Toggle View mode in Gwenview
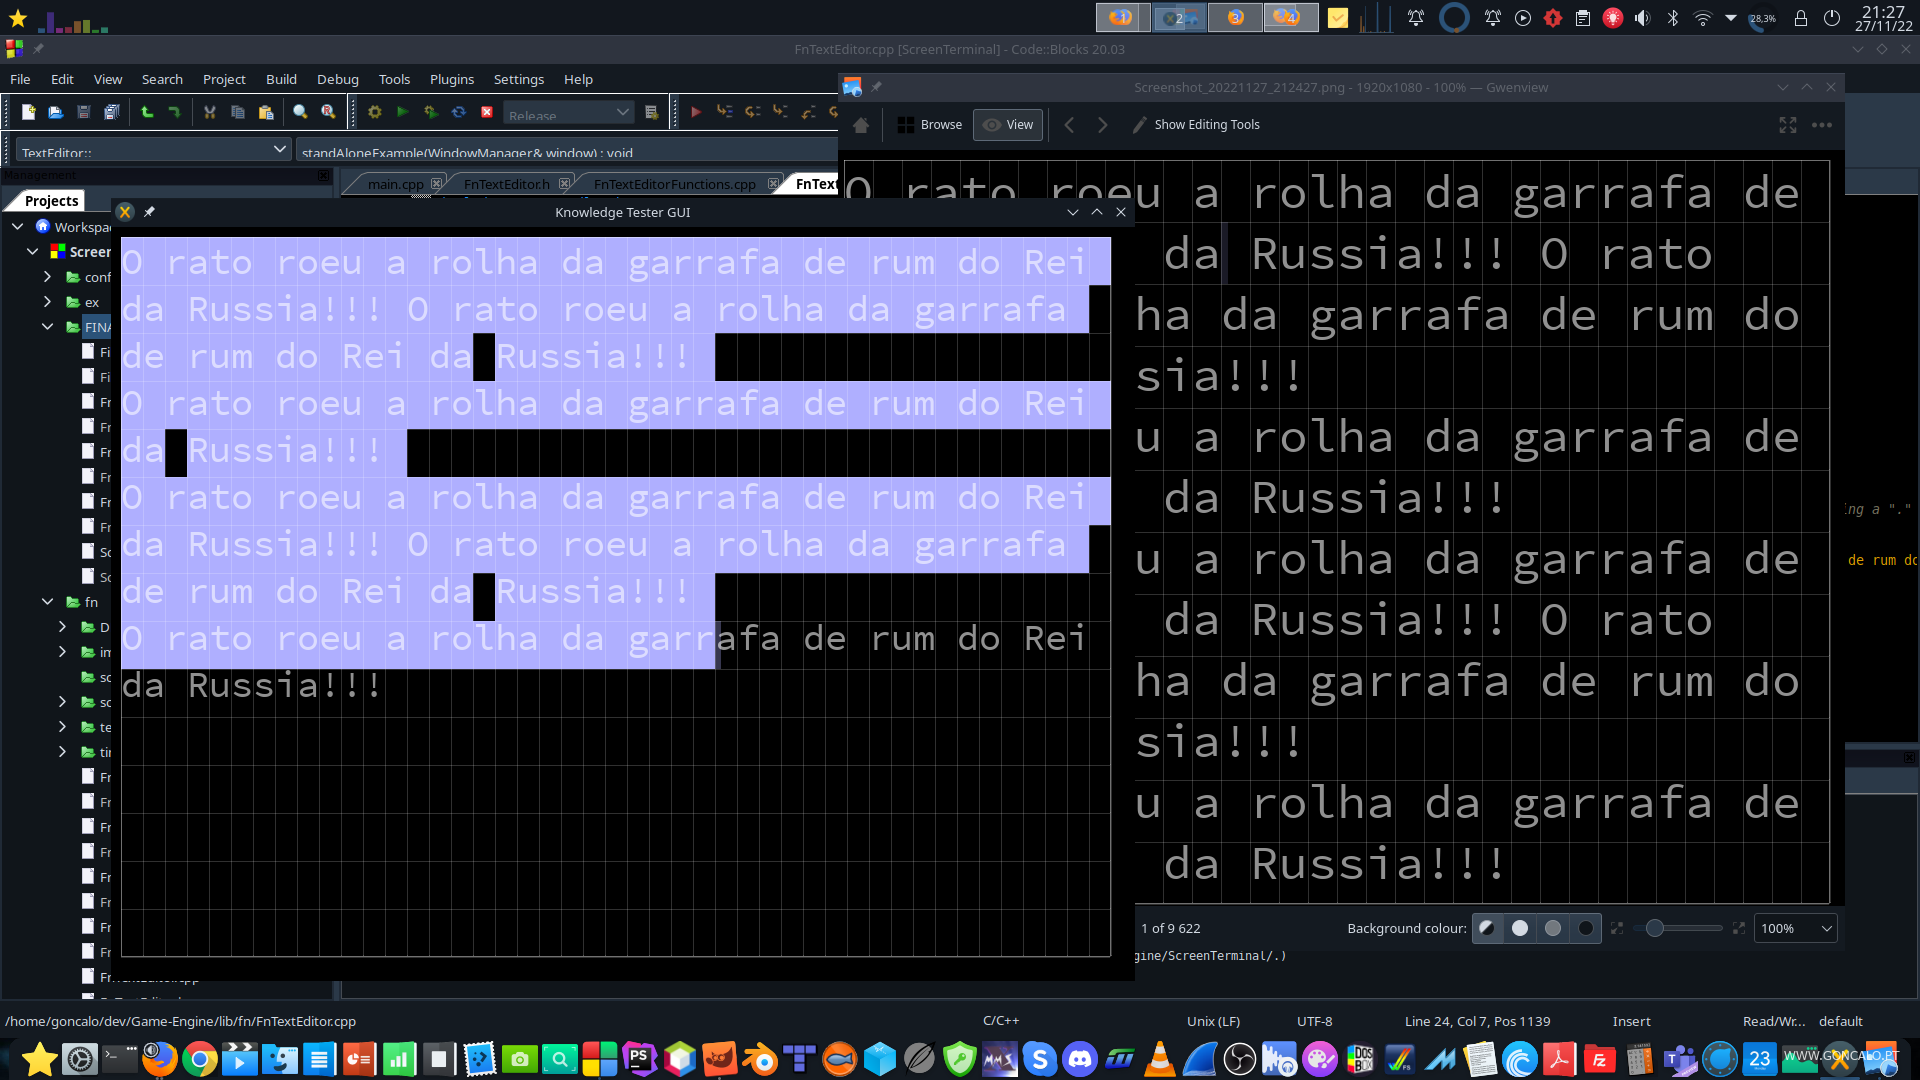This screenshot has width=1920, height=1080. [x=1008, y=125]
